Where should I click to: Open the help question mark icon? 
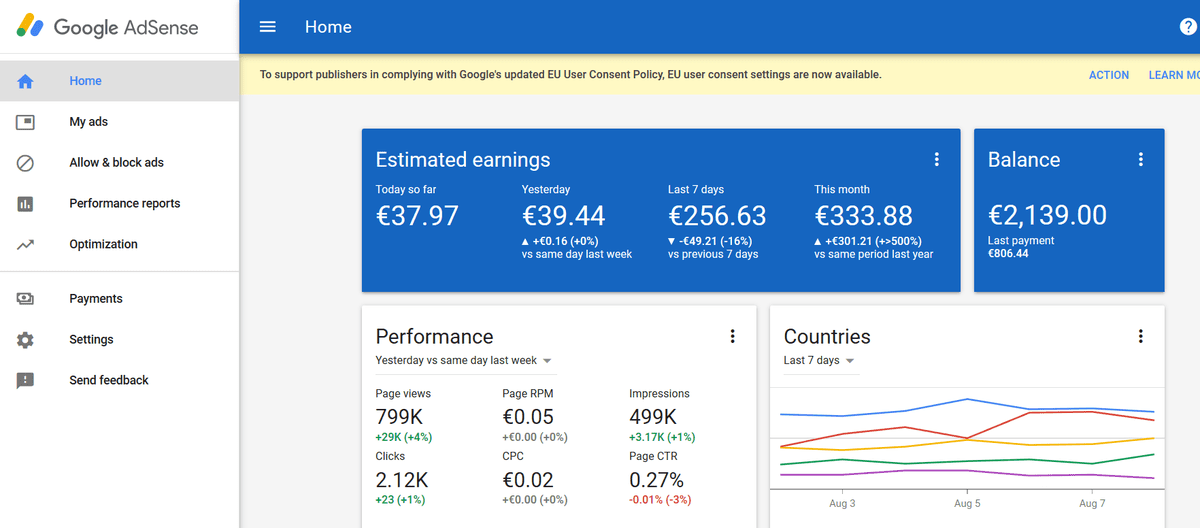pyautogui.click(x=1188, y=27)
